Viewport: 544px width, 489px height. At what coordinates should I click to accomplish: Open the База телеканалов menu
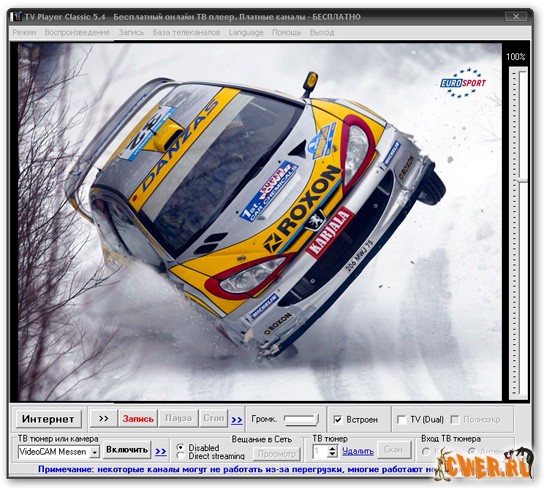coord(186,32)
